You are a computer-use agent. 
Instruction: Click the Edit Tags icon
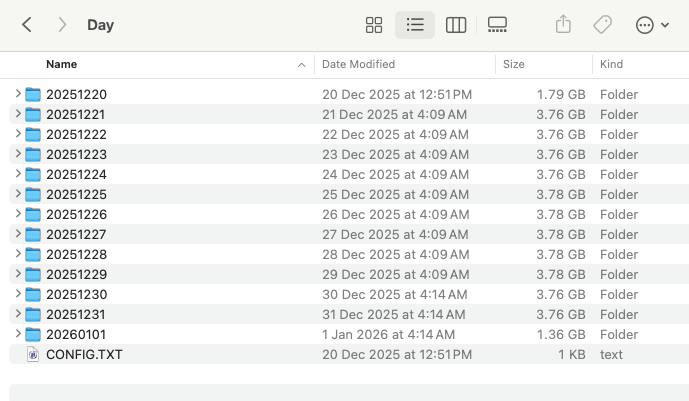point(602,25)
